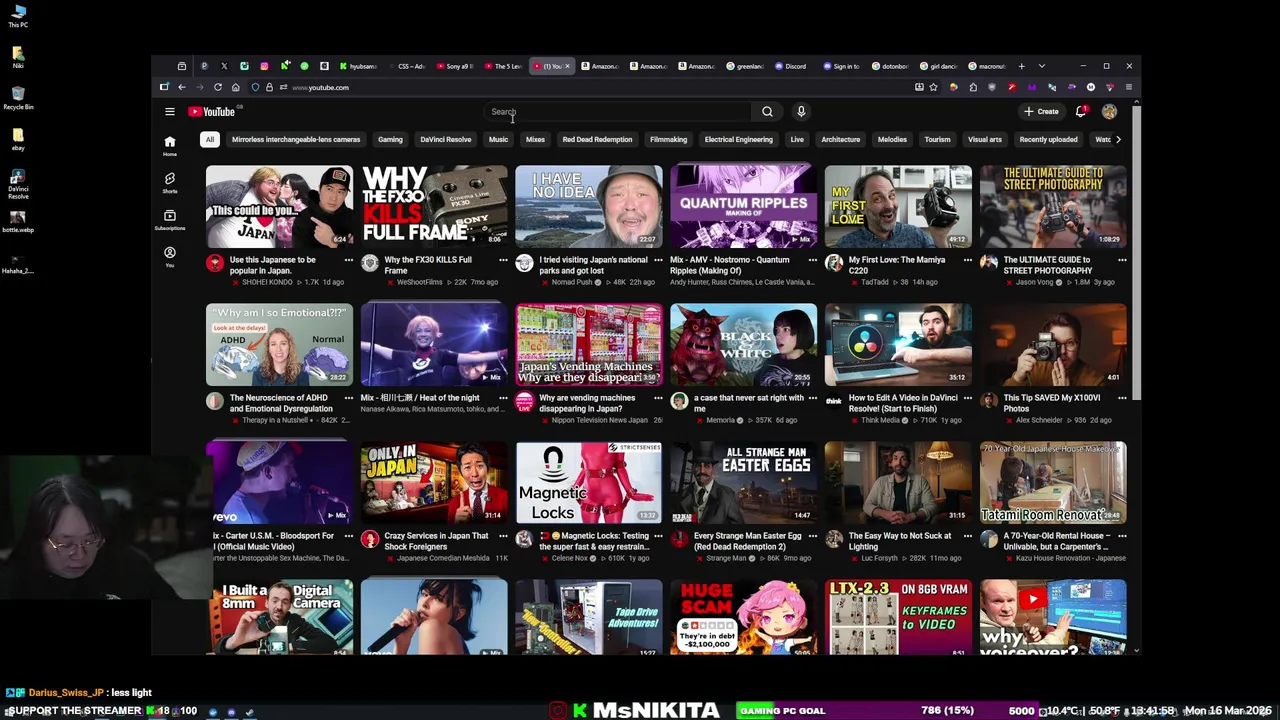Open the Nippon Television News channel avatar
The image size is (1280, 720).
point(524,401)
